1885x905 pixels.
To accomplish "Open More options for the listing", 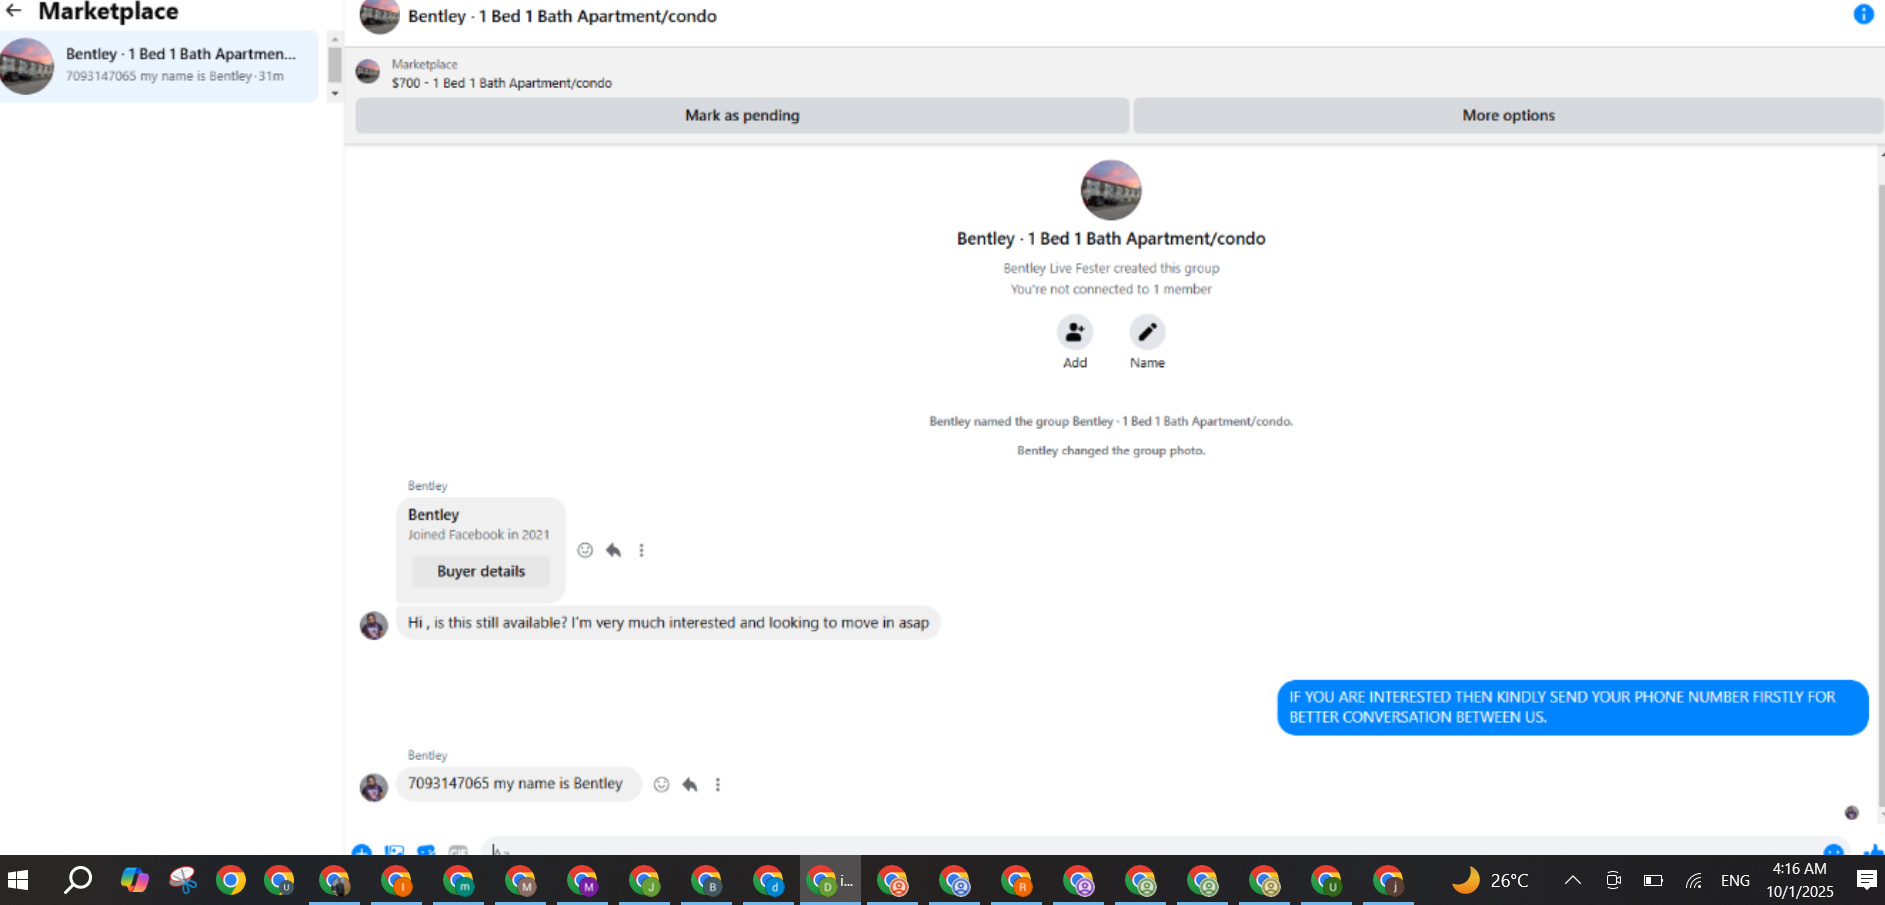I will pyautogui.click(x=1508, y=115).
